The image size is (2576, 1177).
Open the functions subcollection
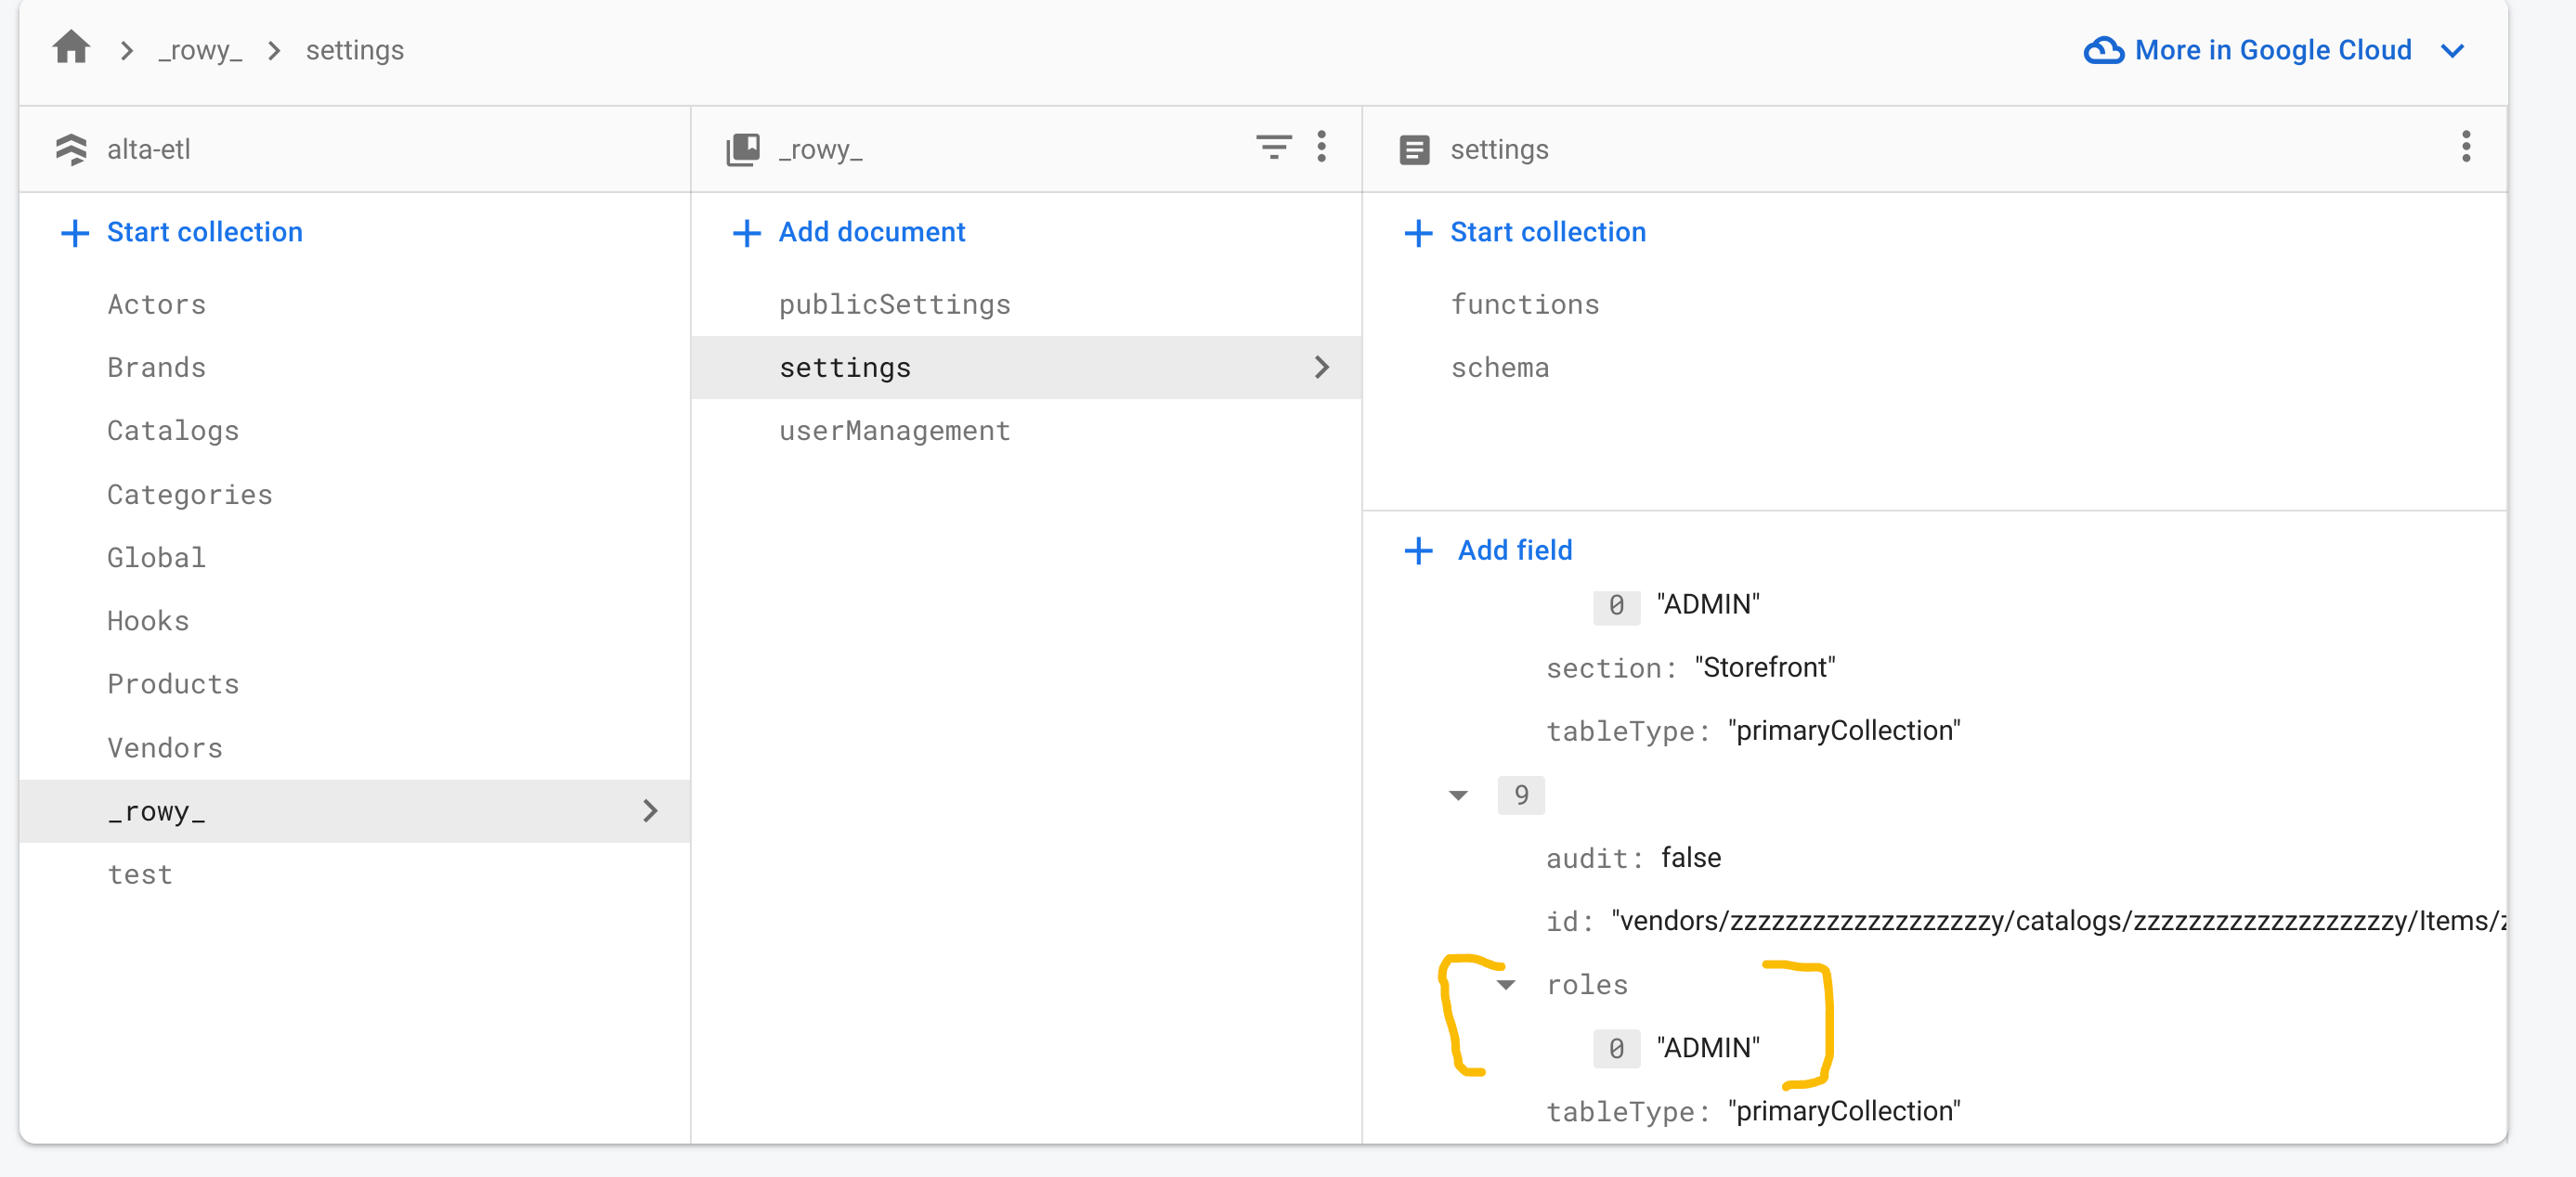[1524, 304]
